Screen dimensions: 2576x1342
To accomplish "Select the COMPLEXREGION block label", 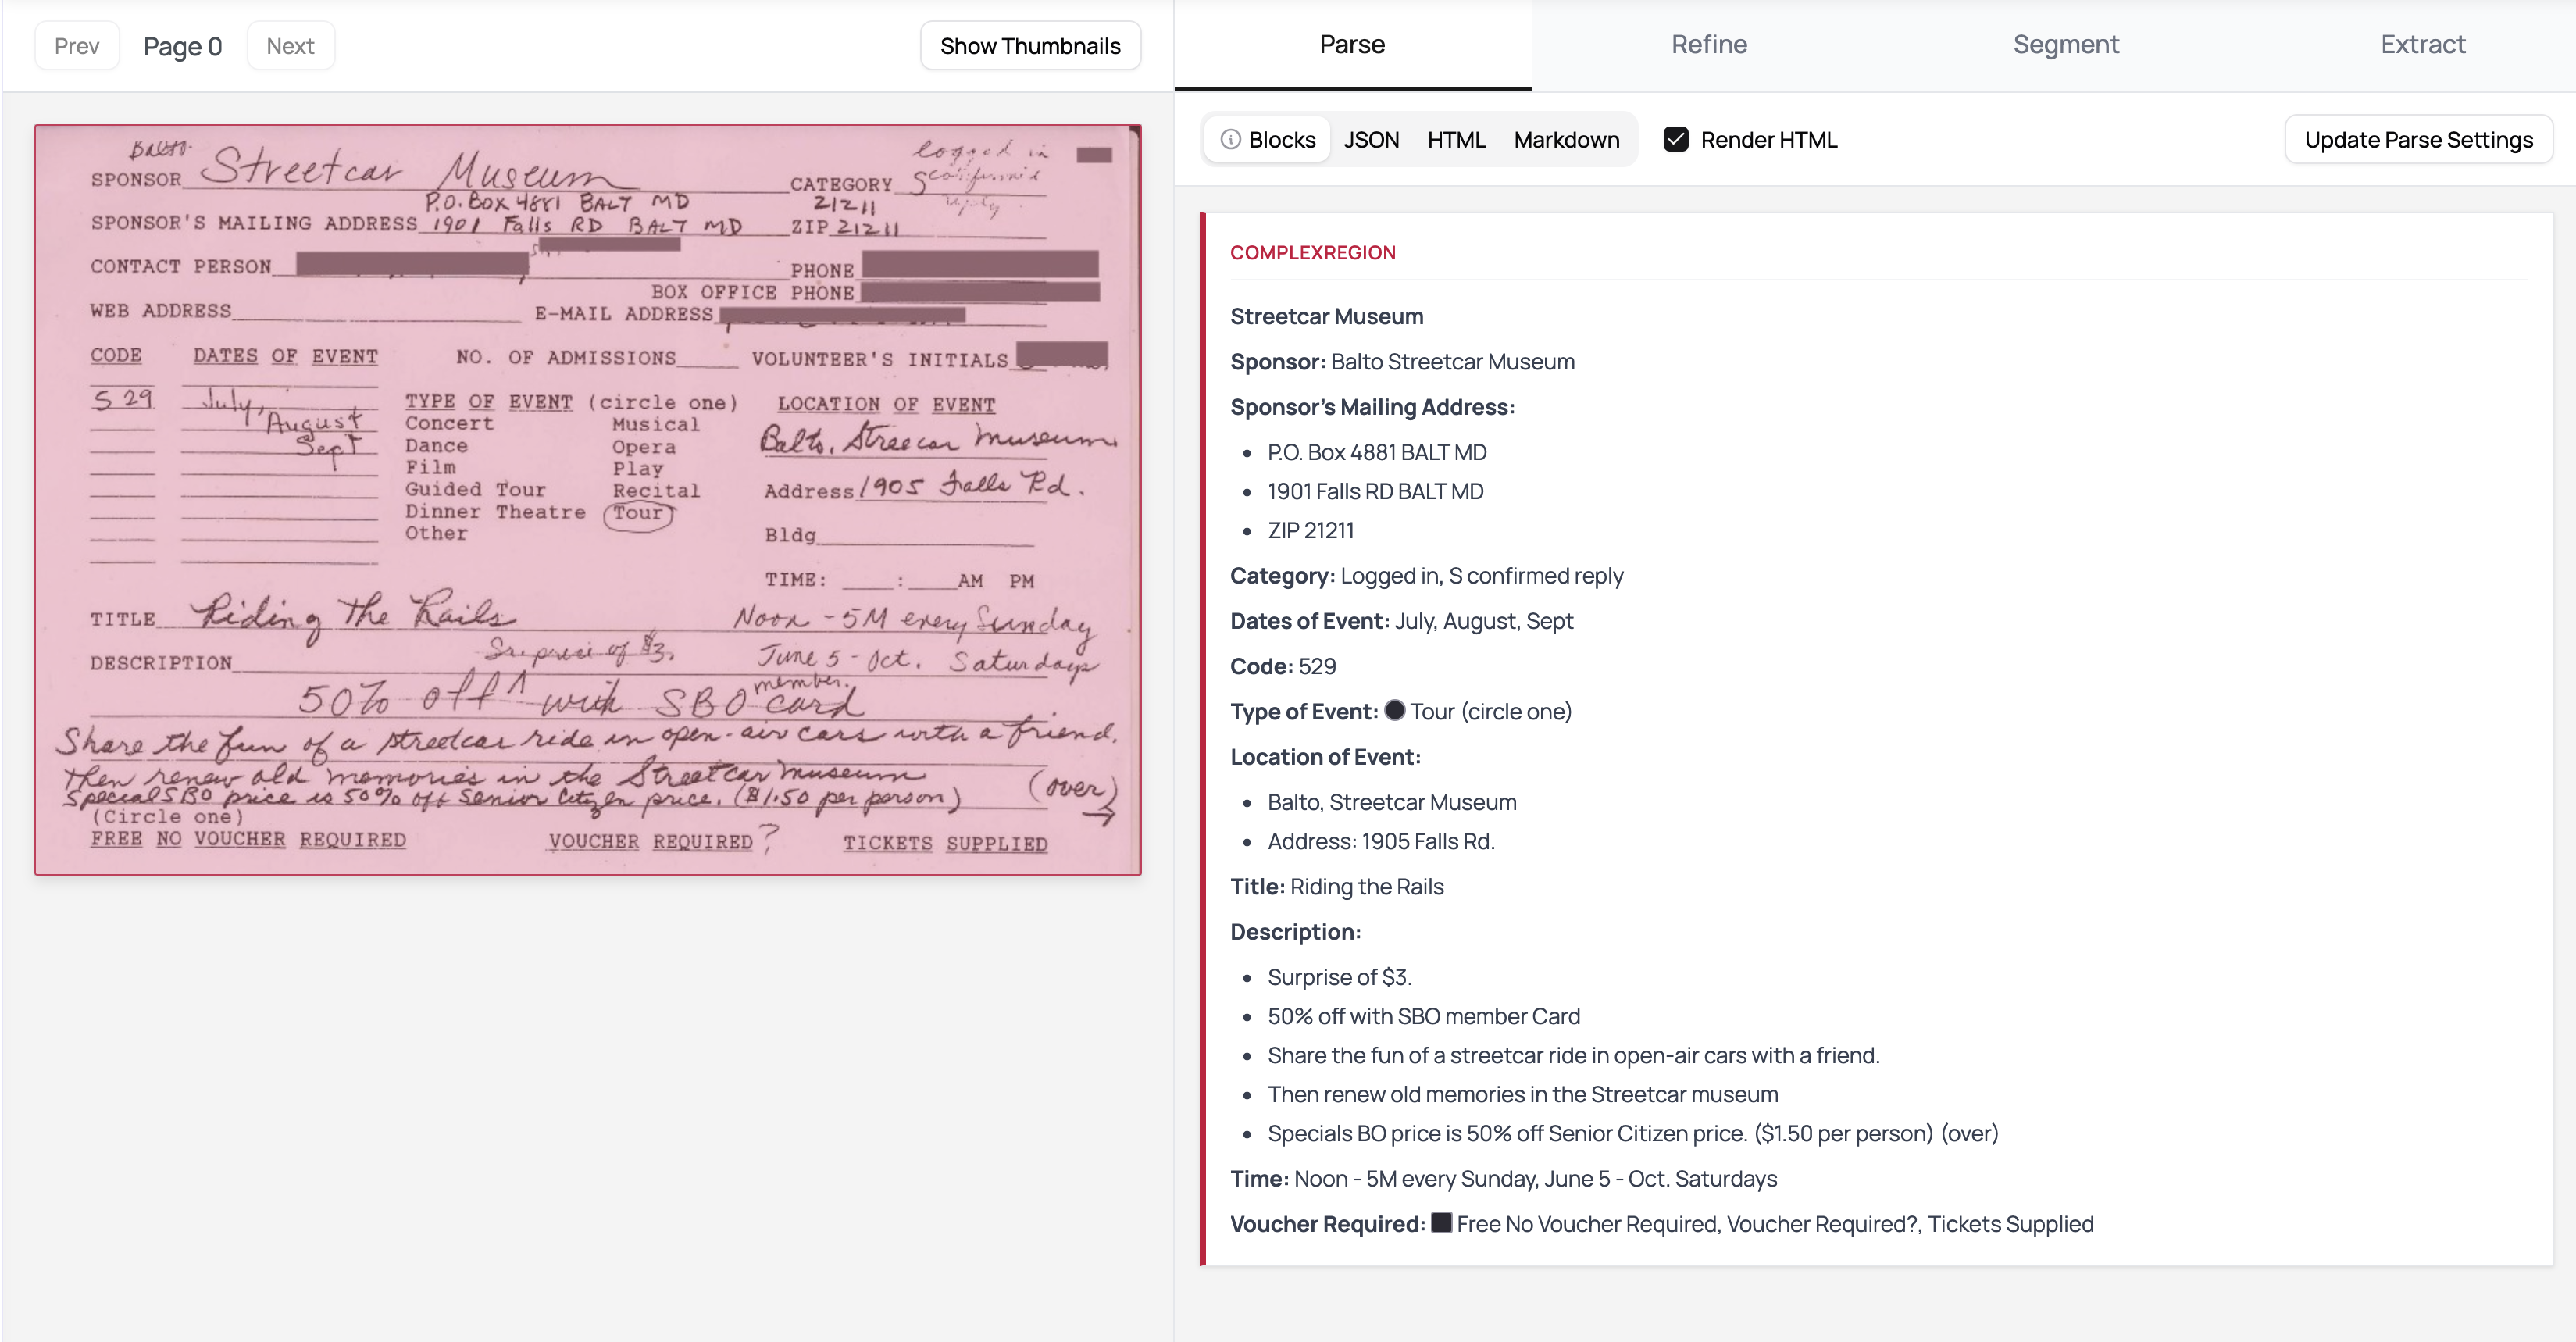I will pos(1313,253).
